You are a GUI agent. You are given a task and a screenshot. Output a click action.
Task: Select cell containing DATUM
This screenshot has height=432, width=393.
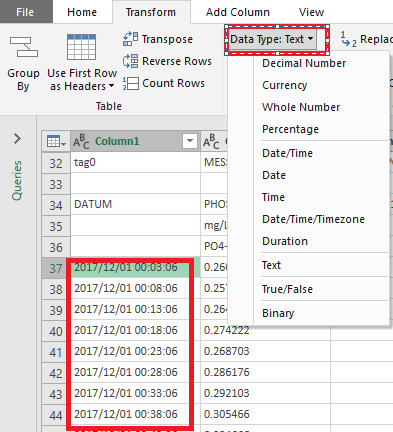135,204
